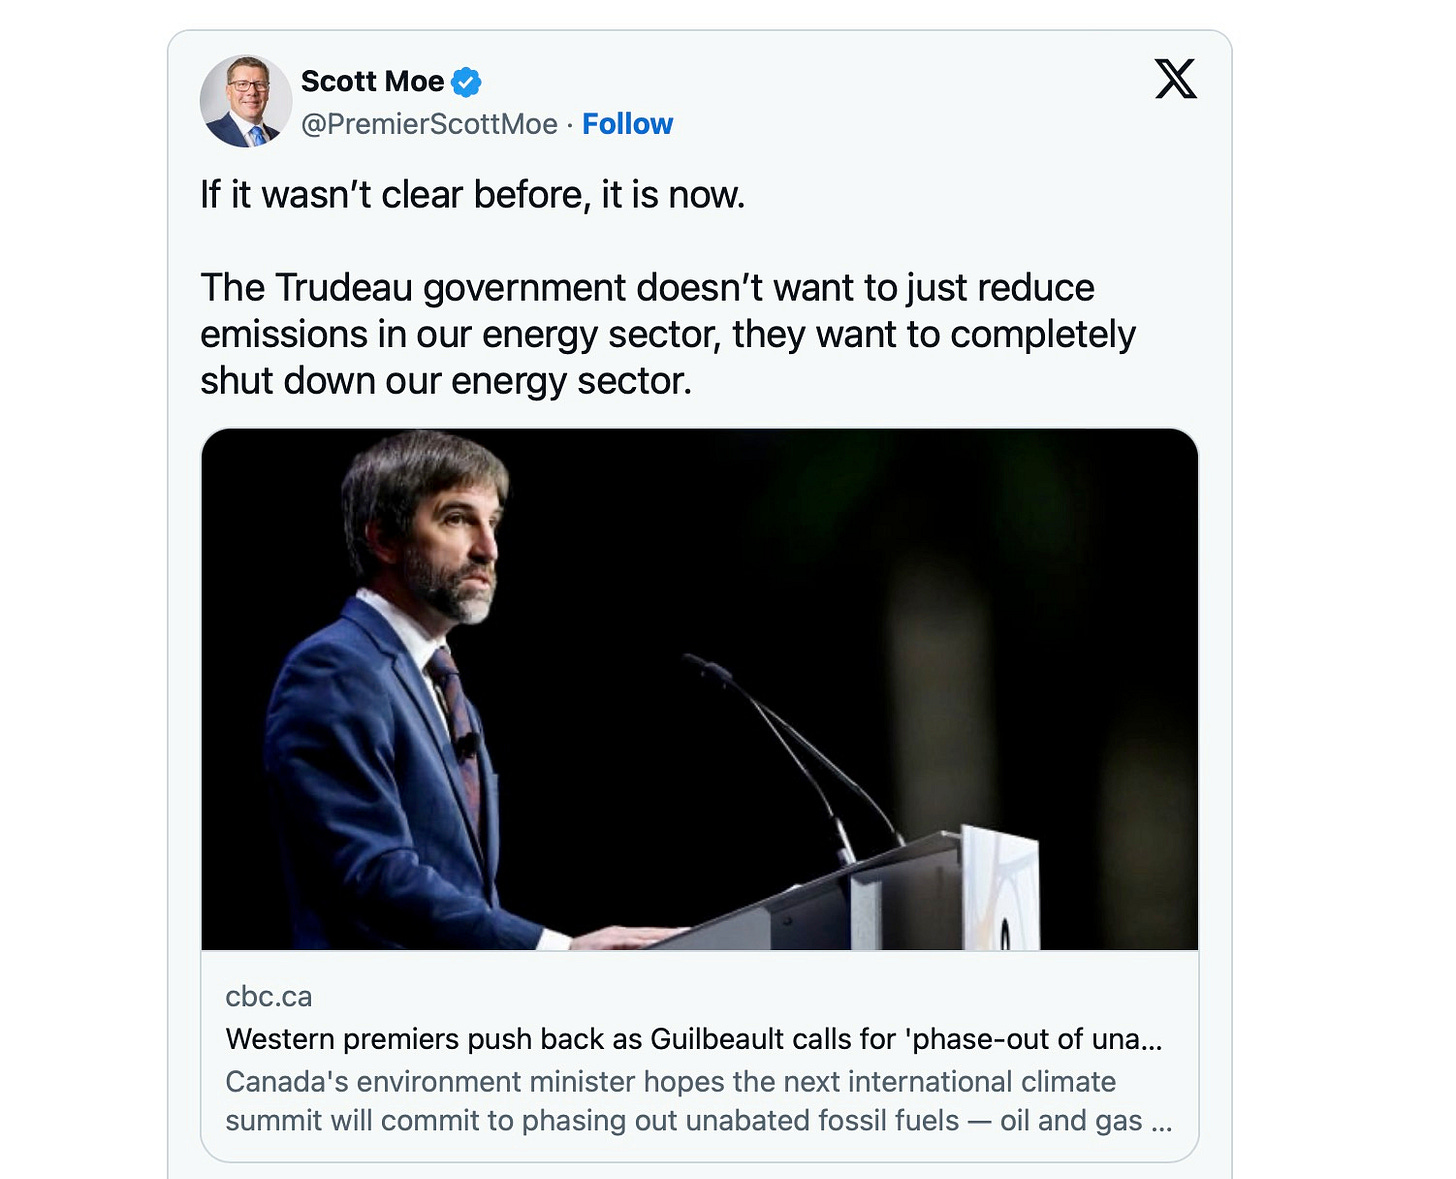
Task: Click the "If it wasn't clear before" sentence
Action: click(x=472, y=195)
